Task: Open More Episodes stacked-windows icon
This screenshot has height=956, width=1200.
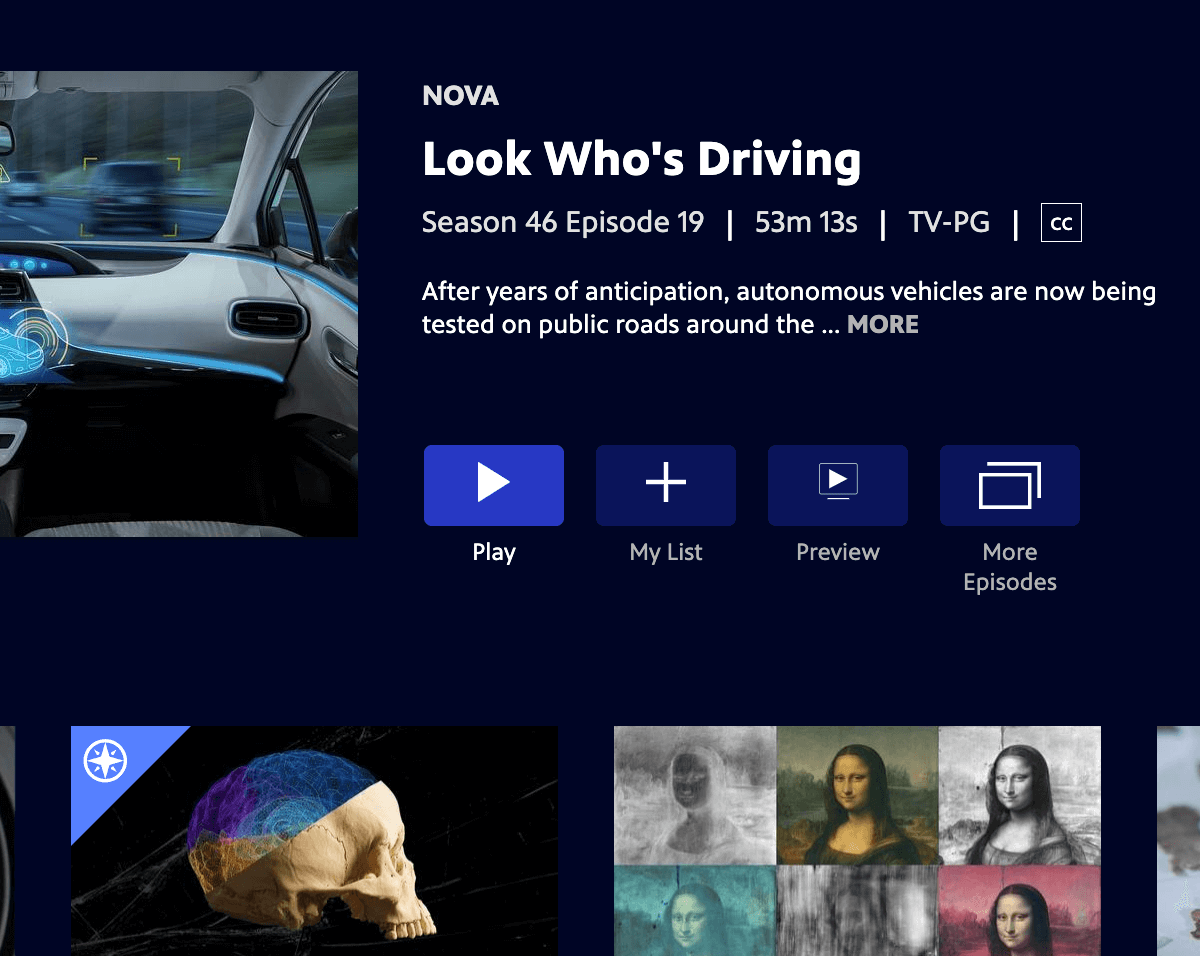Action: 1010,485
